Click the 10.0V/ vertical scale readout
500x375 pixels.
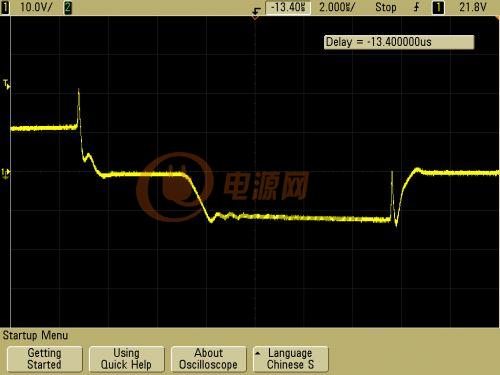coord(36,7)
